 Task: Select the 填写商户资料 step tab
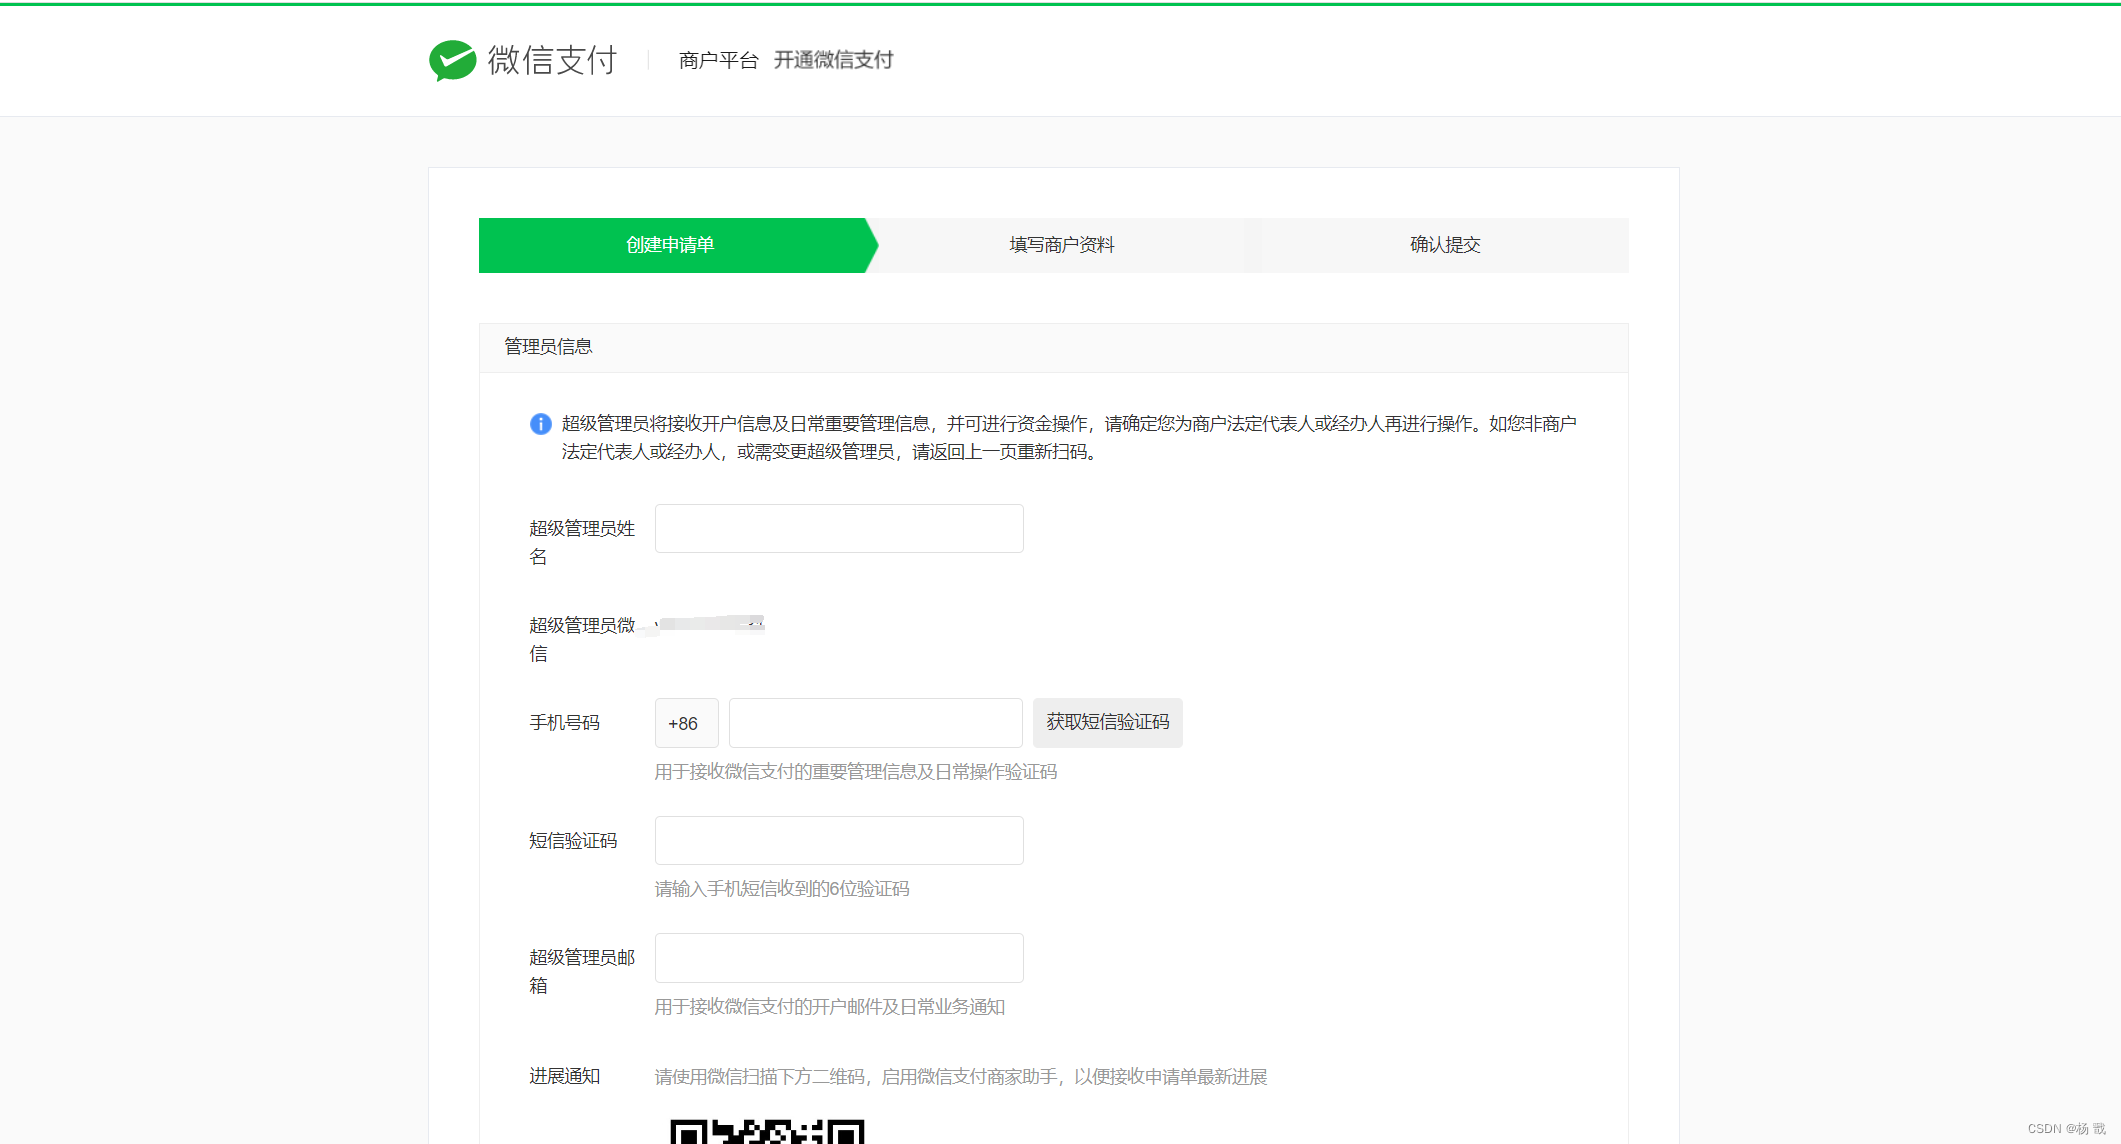tap(1061, 245)
